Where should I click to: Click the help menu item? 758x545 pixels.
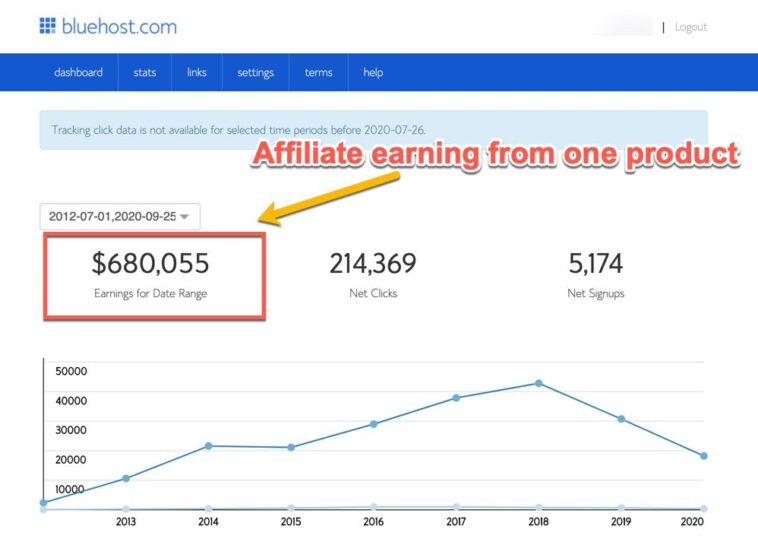pyautogui.click(x=373, y=73)
